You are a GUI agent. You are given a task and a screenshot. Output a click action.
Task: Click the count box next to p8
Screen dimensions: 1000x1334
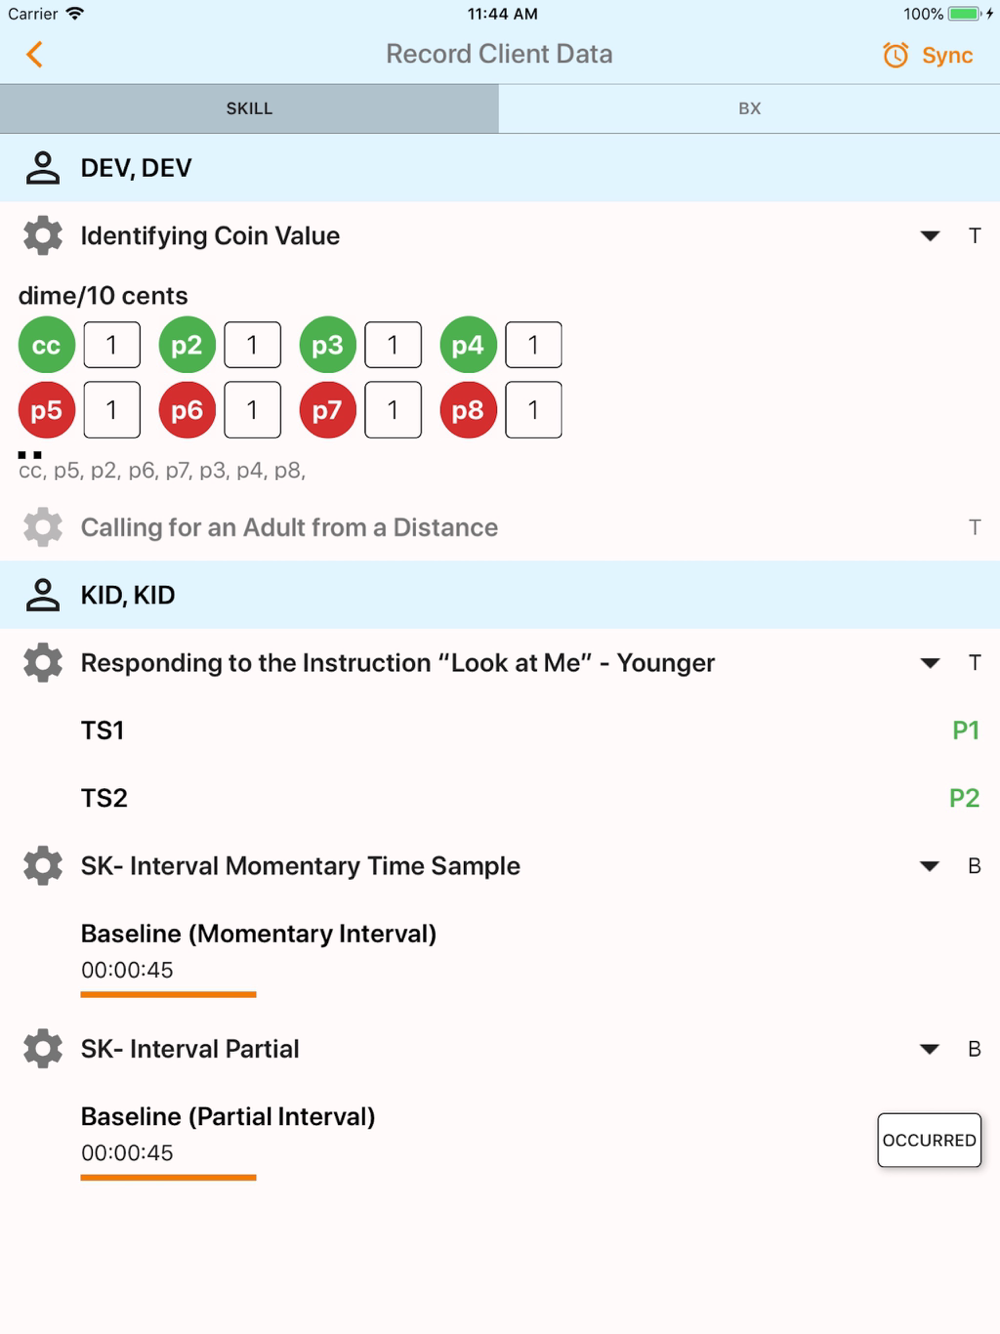[533, 410]
